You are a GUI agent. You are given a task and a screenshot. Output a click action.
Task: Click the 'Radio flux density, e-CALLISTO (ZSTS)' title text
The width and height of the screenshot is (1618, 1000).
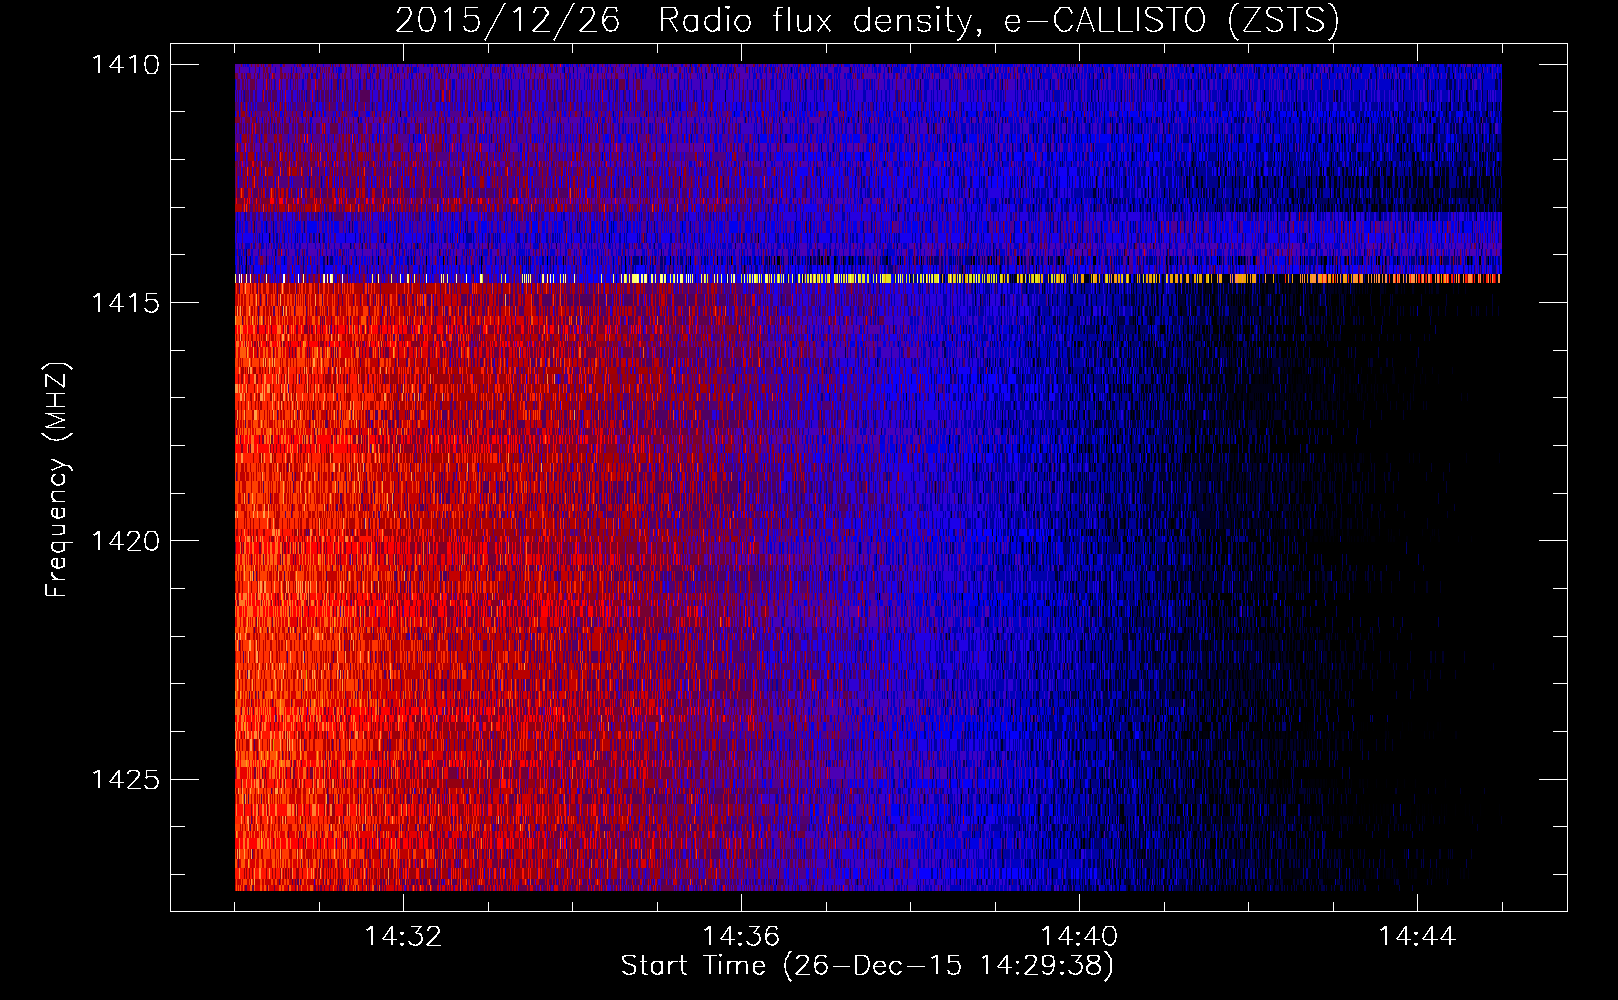(x=999, y=21)
